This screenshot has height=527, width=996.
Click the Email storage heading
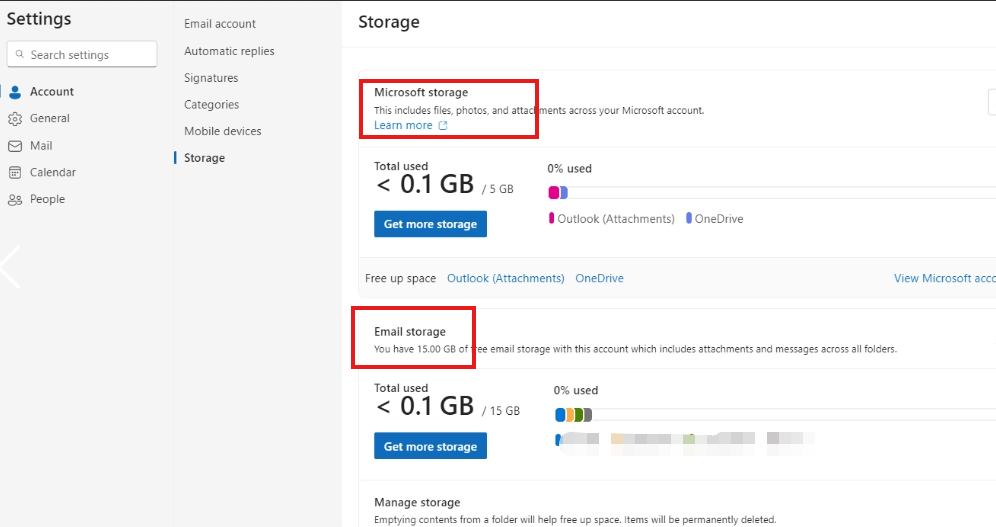(x=410, y=331)
